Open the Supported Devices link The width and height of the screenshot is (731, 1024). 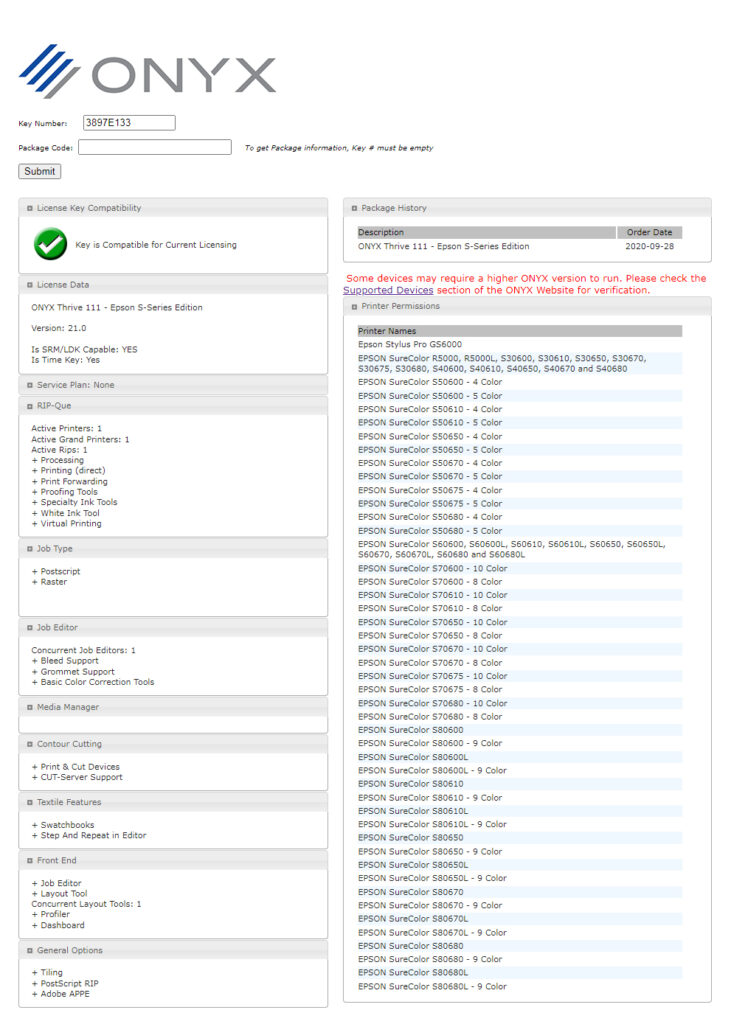pos(388,290)
